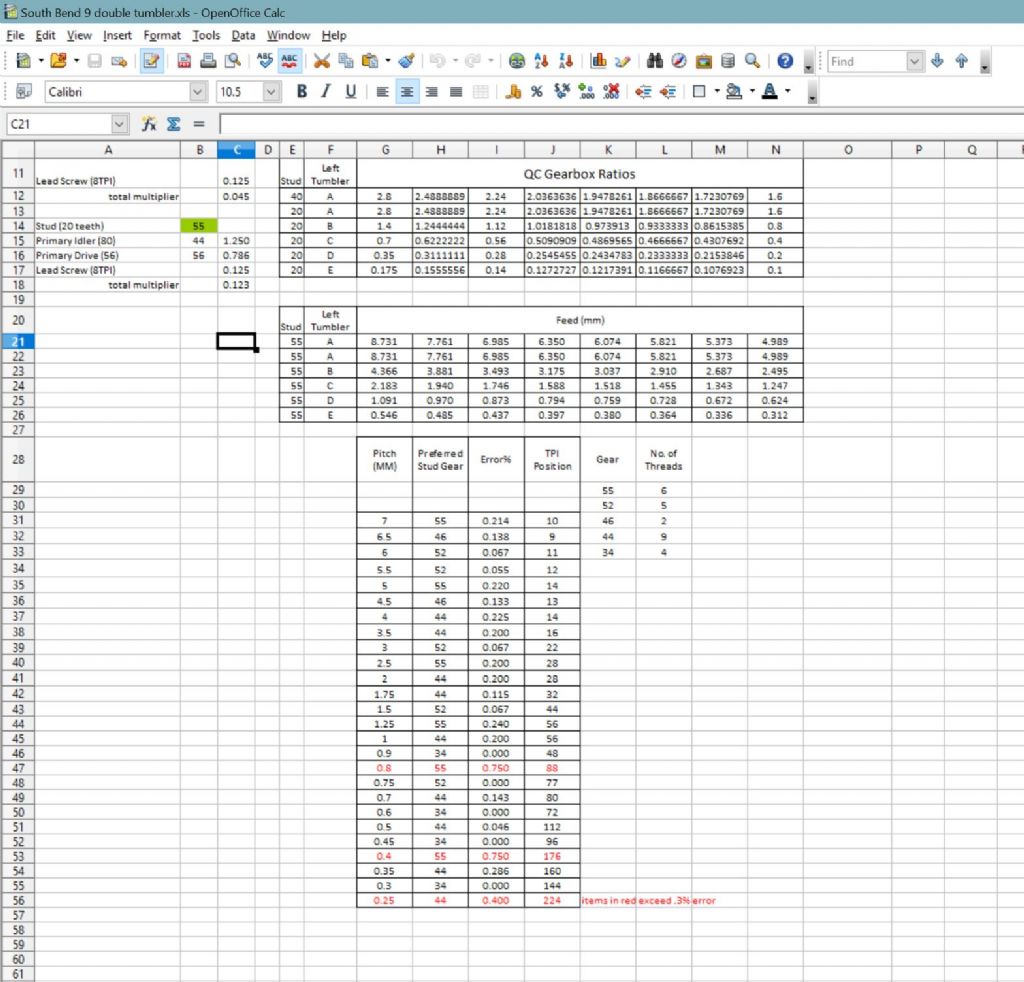This screenshot has width=1024, height=982.
Task: Open the Data menu
Action: click(243, 35)
